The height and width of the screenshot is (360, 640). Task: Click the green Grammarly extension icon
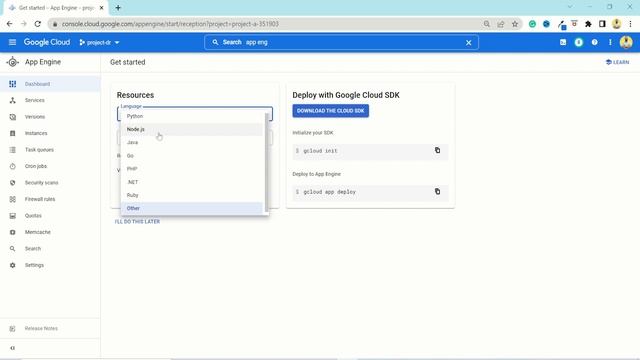coord(532,24)
